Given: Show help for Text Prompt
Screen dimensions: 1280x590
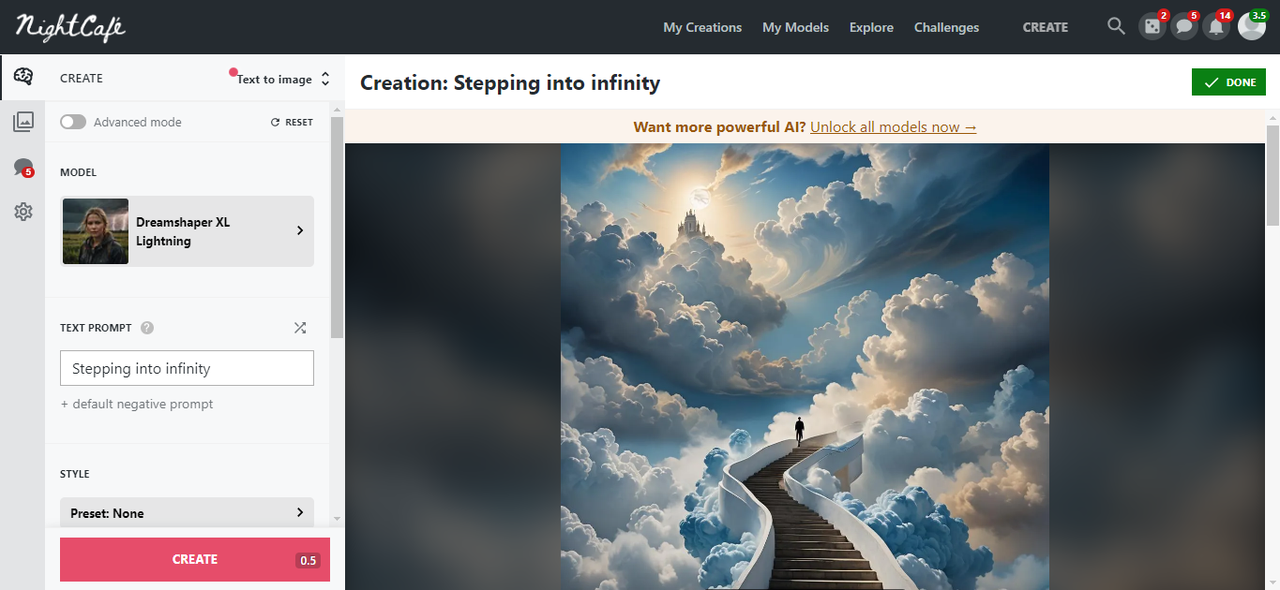Looking at the screenshot, I should (x=147, y=328).
